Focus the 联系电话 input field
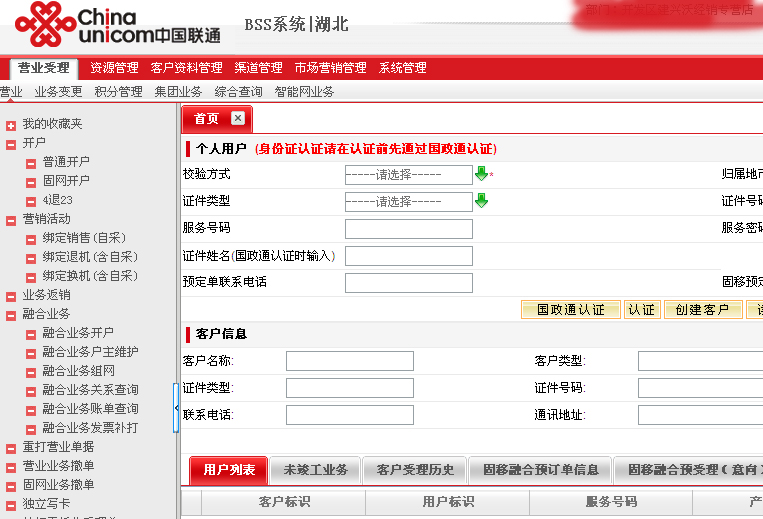The image size is (763, 519). (x=350, y=415)
